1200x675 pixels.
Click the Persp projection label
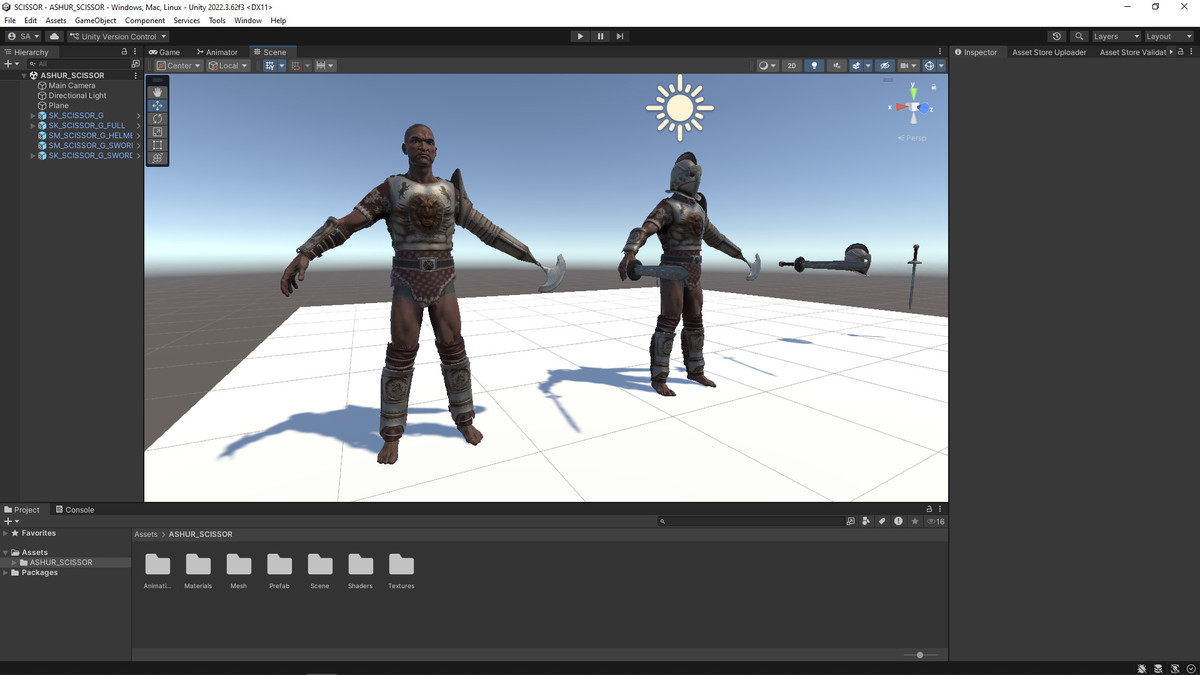(x=915, y=138)
